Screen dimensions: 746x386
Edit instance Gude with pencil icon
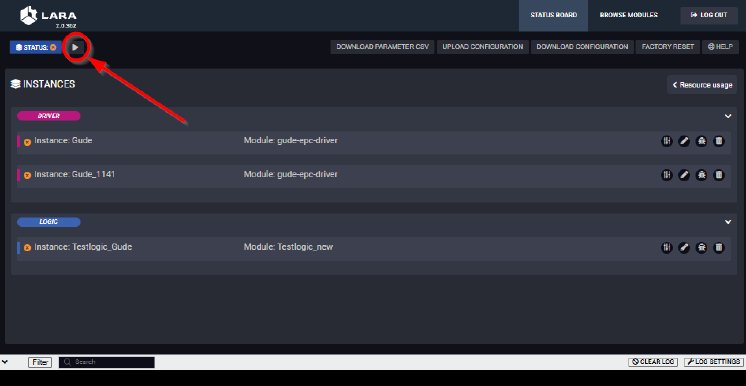pos(684,141)
